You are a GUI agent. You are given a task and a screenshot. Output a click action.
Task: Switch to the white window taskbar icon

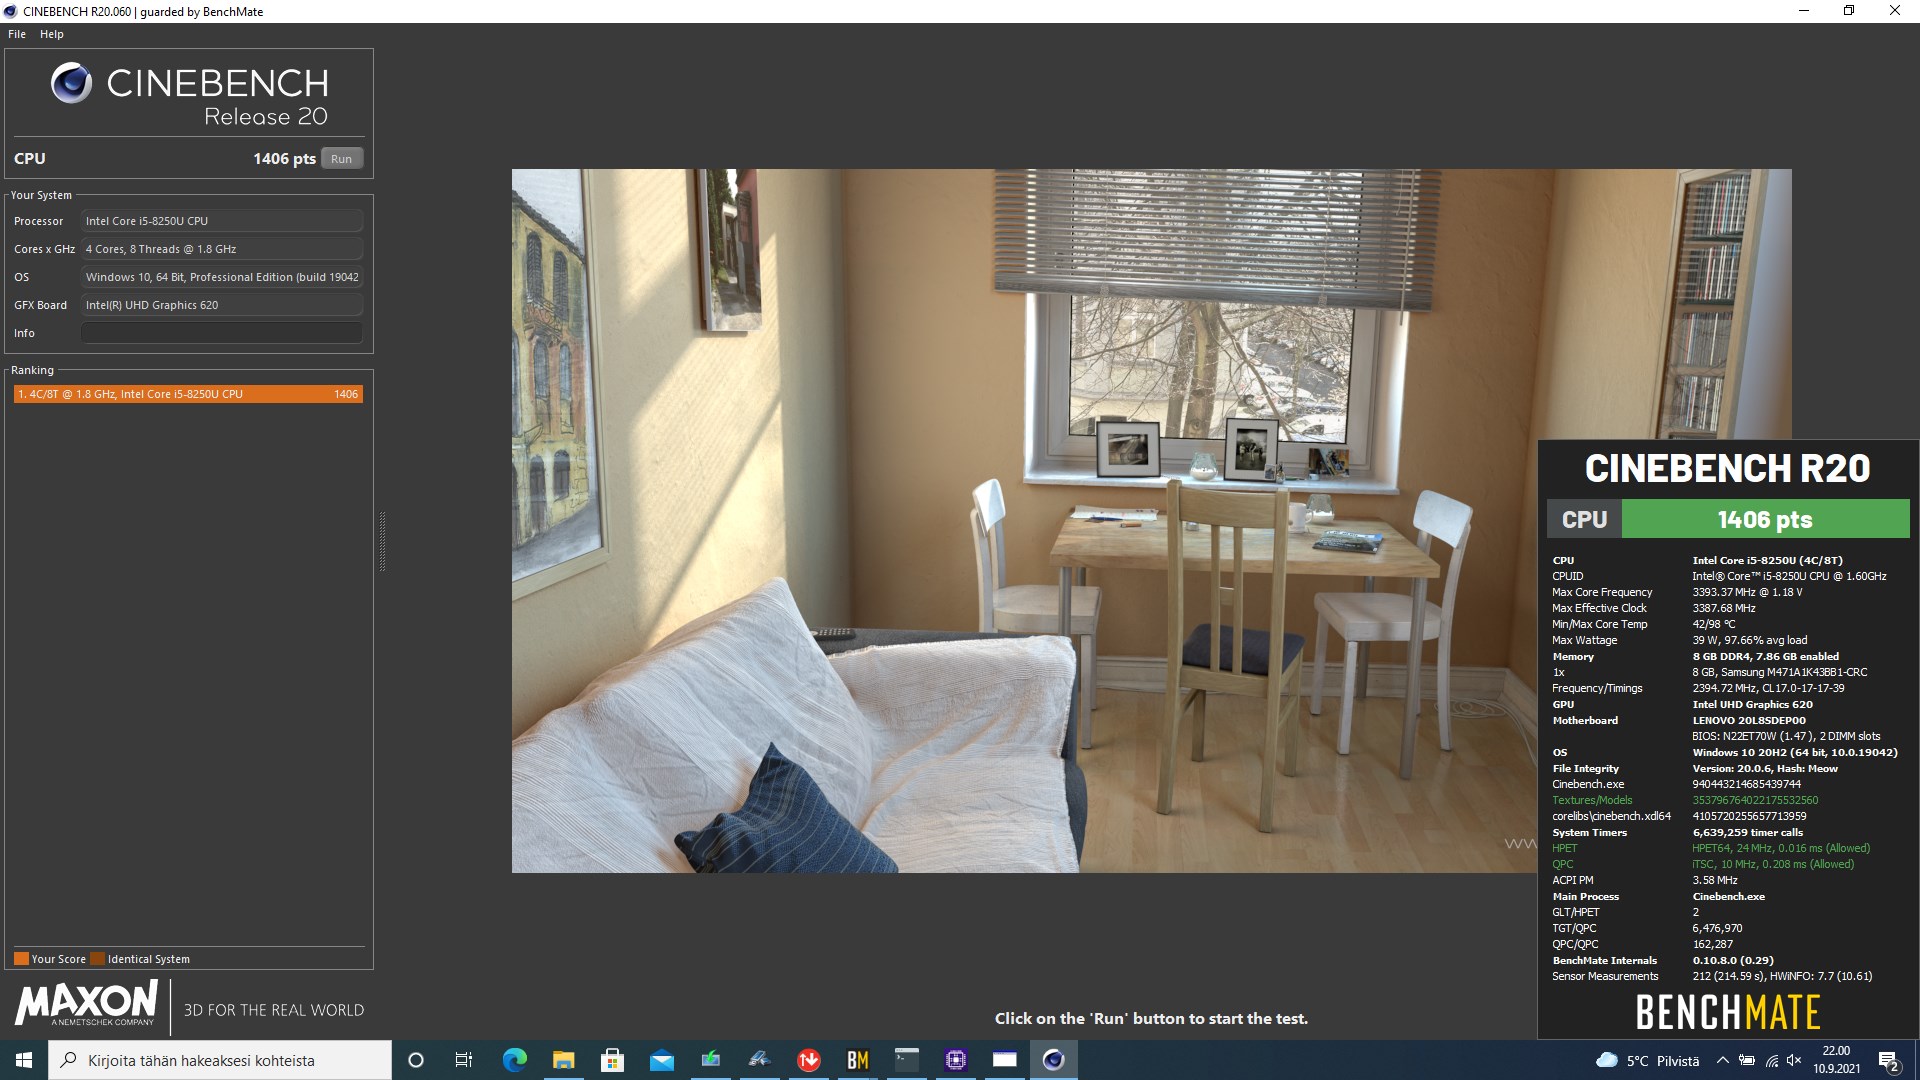(1004, 1060)
